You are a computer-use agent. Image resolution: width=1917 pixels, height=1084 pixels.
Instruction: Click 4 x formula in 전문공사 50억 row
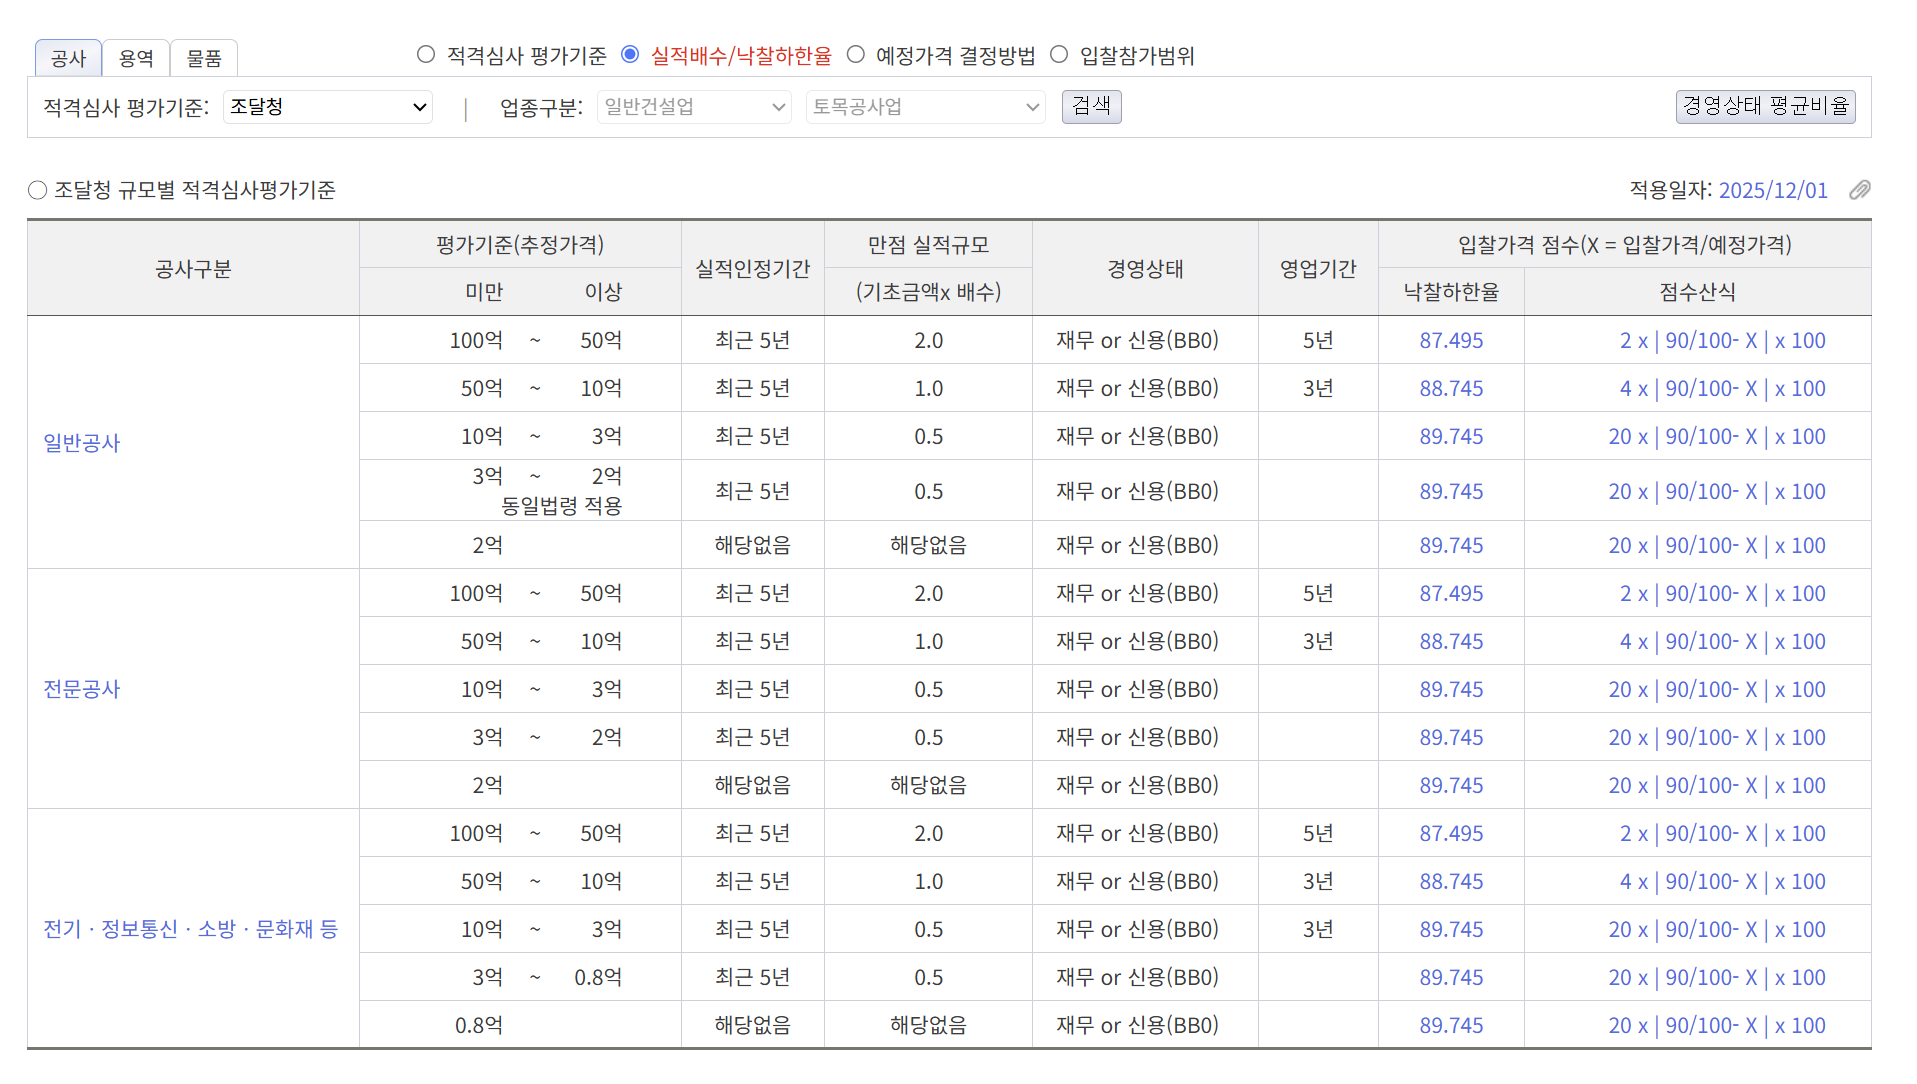pos(1722,642)
